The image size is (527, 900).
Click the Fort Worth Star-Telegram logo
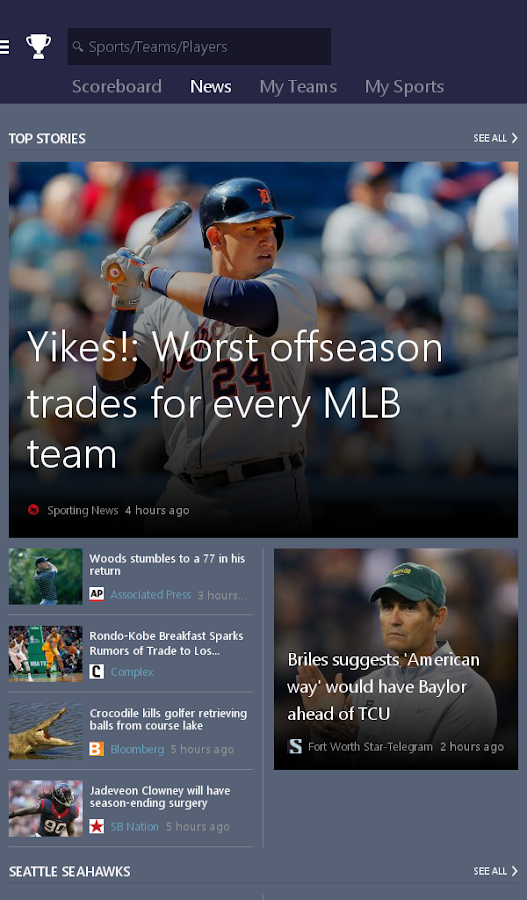[x=295, y=746]
